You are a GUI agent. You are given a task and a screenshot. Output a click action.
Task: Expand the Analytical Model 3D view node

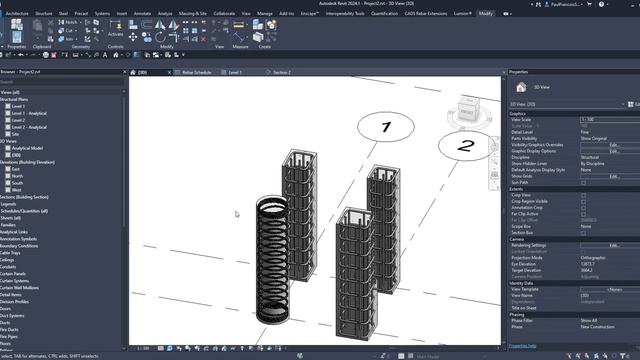pyautogui.click(x=8, y=148)
